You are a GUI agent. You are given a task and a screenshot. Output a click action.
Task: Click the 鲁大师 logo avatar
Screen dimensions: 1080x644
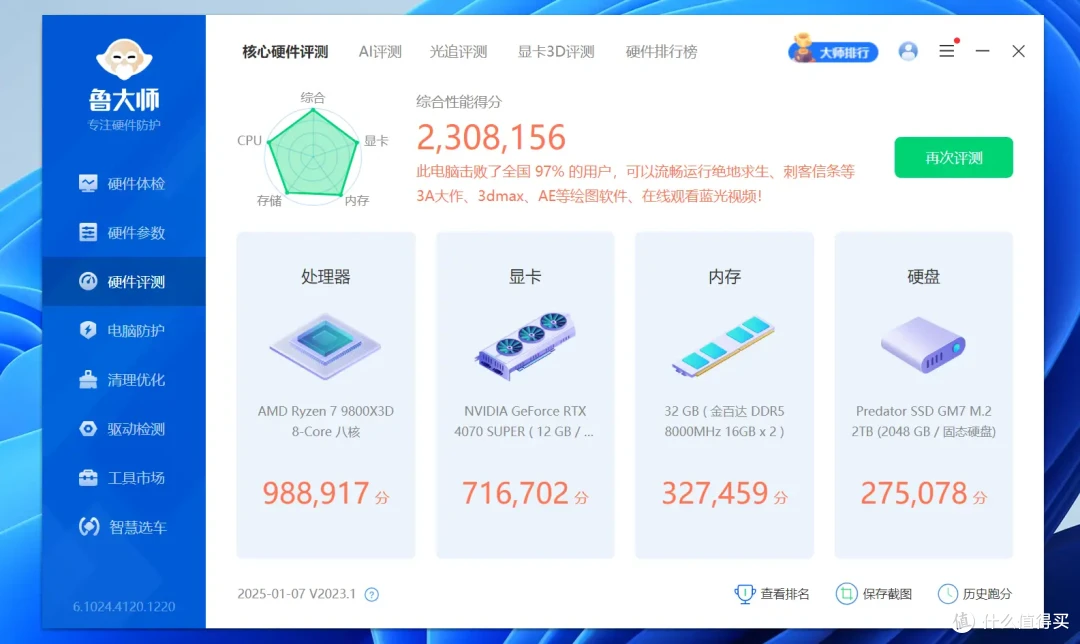pos(124,59)
